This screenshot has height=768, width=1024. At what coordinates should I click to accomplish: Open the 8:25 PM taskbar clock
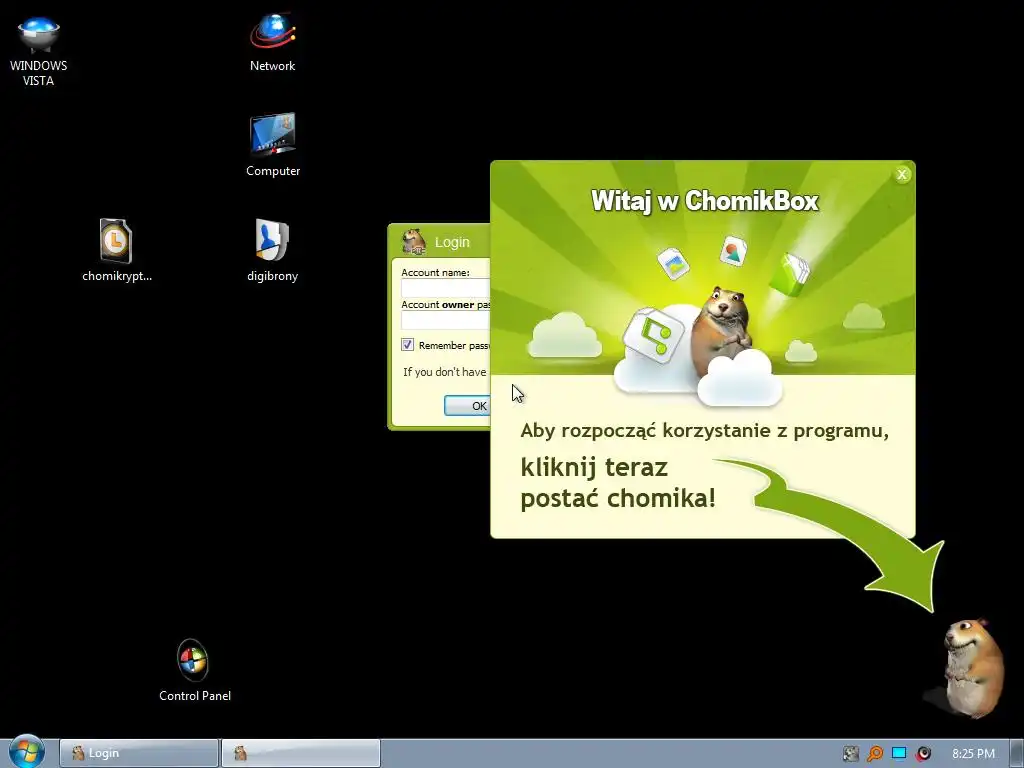(x=973, y=754)
